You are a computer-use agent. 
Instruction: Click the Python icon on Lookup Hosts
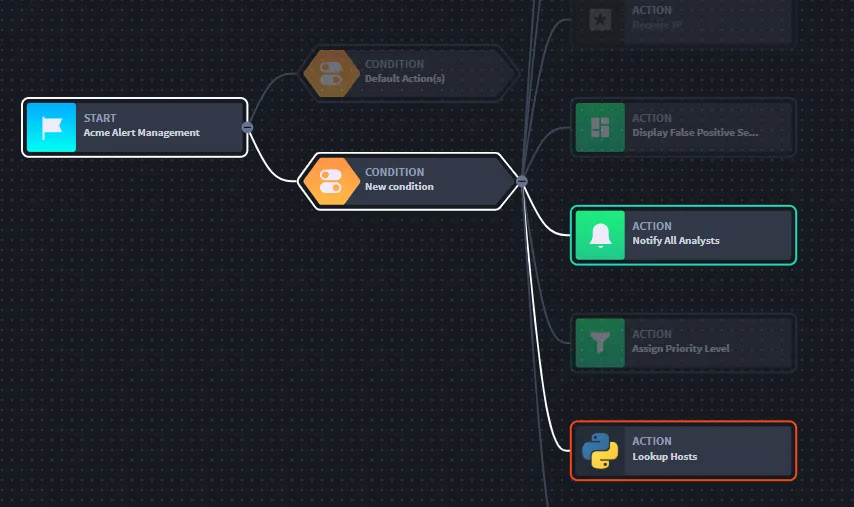pos(600,451)
